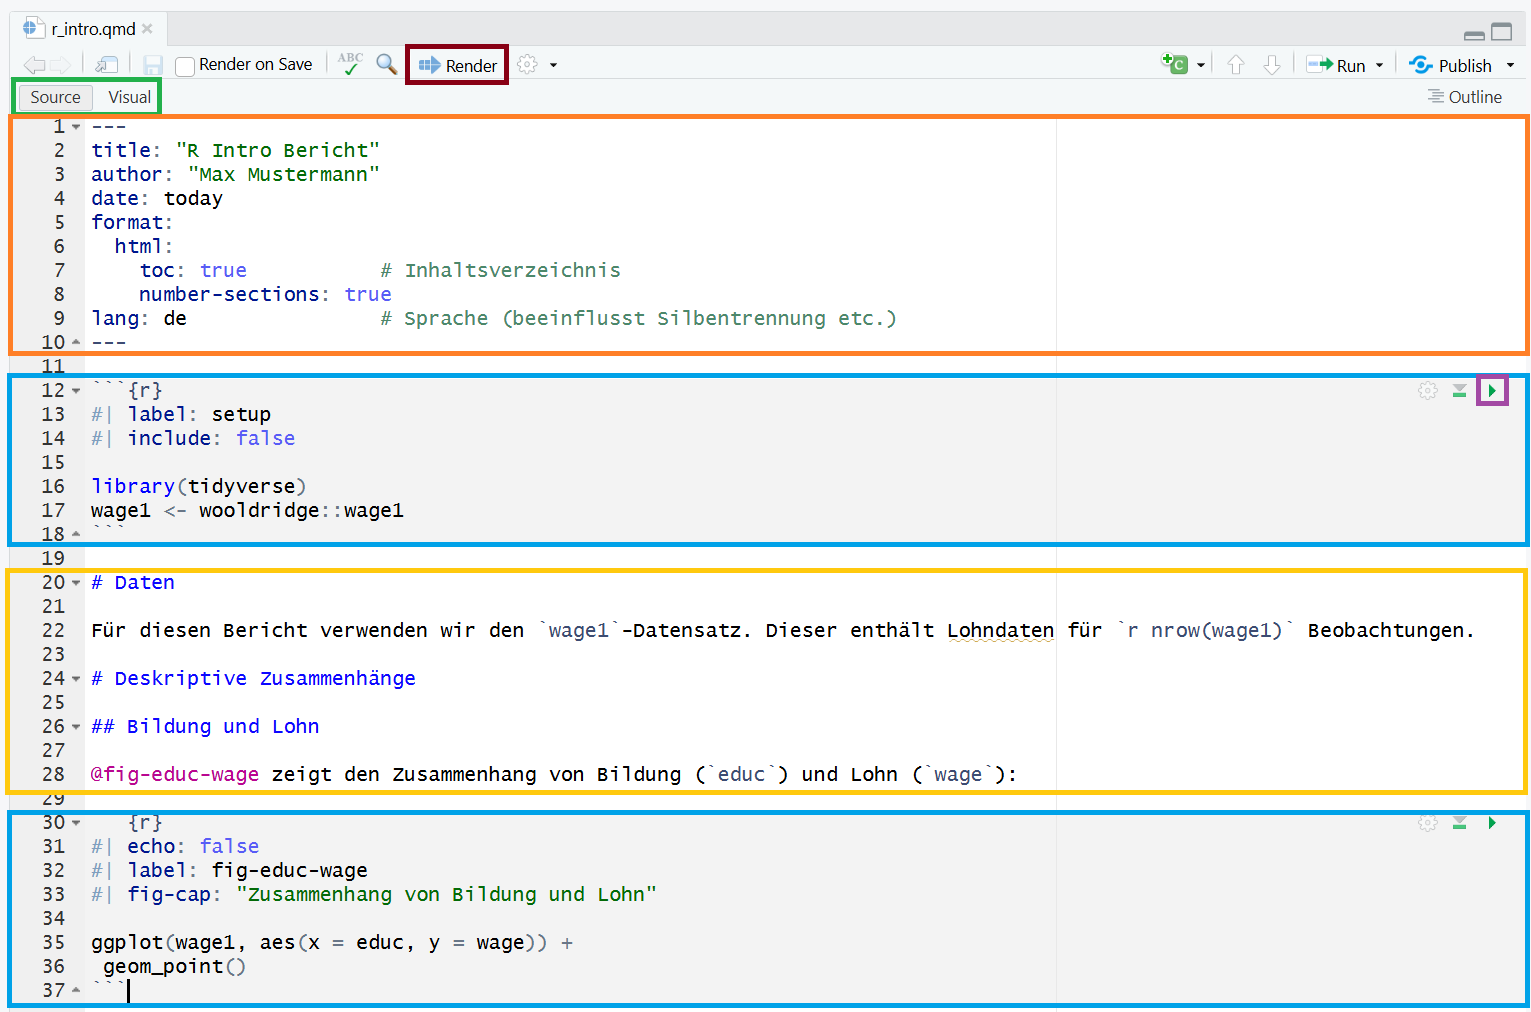Click the "echo: false" option line
1531x1012 pixels.
pos(175,846)
